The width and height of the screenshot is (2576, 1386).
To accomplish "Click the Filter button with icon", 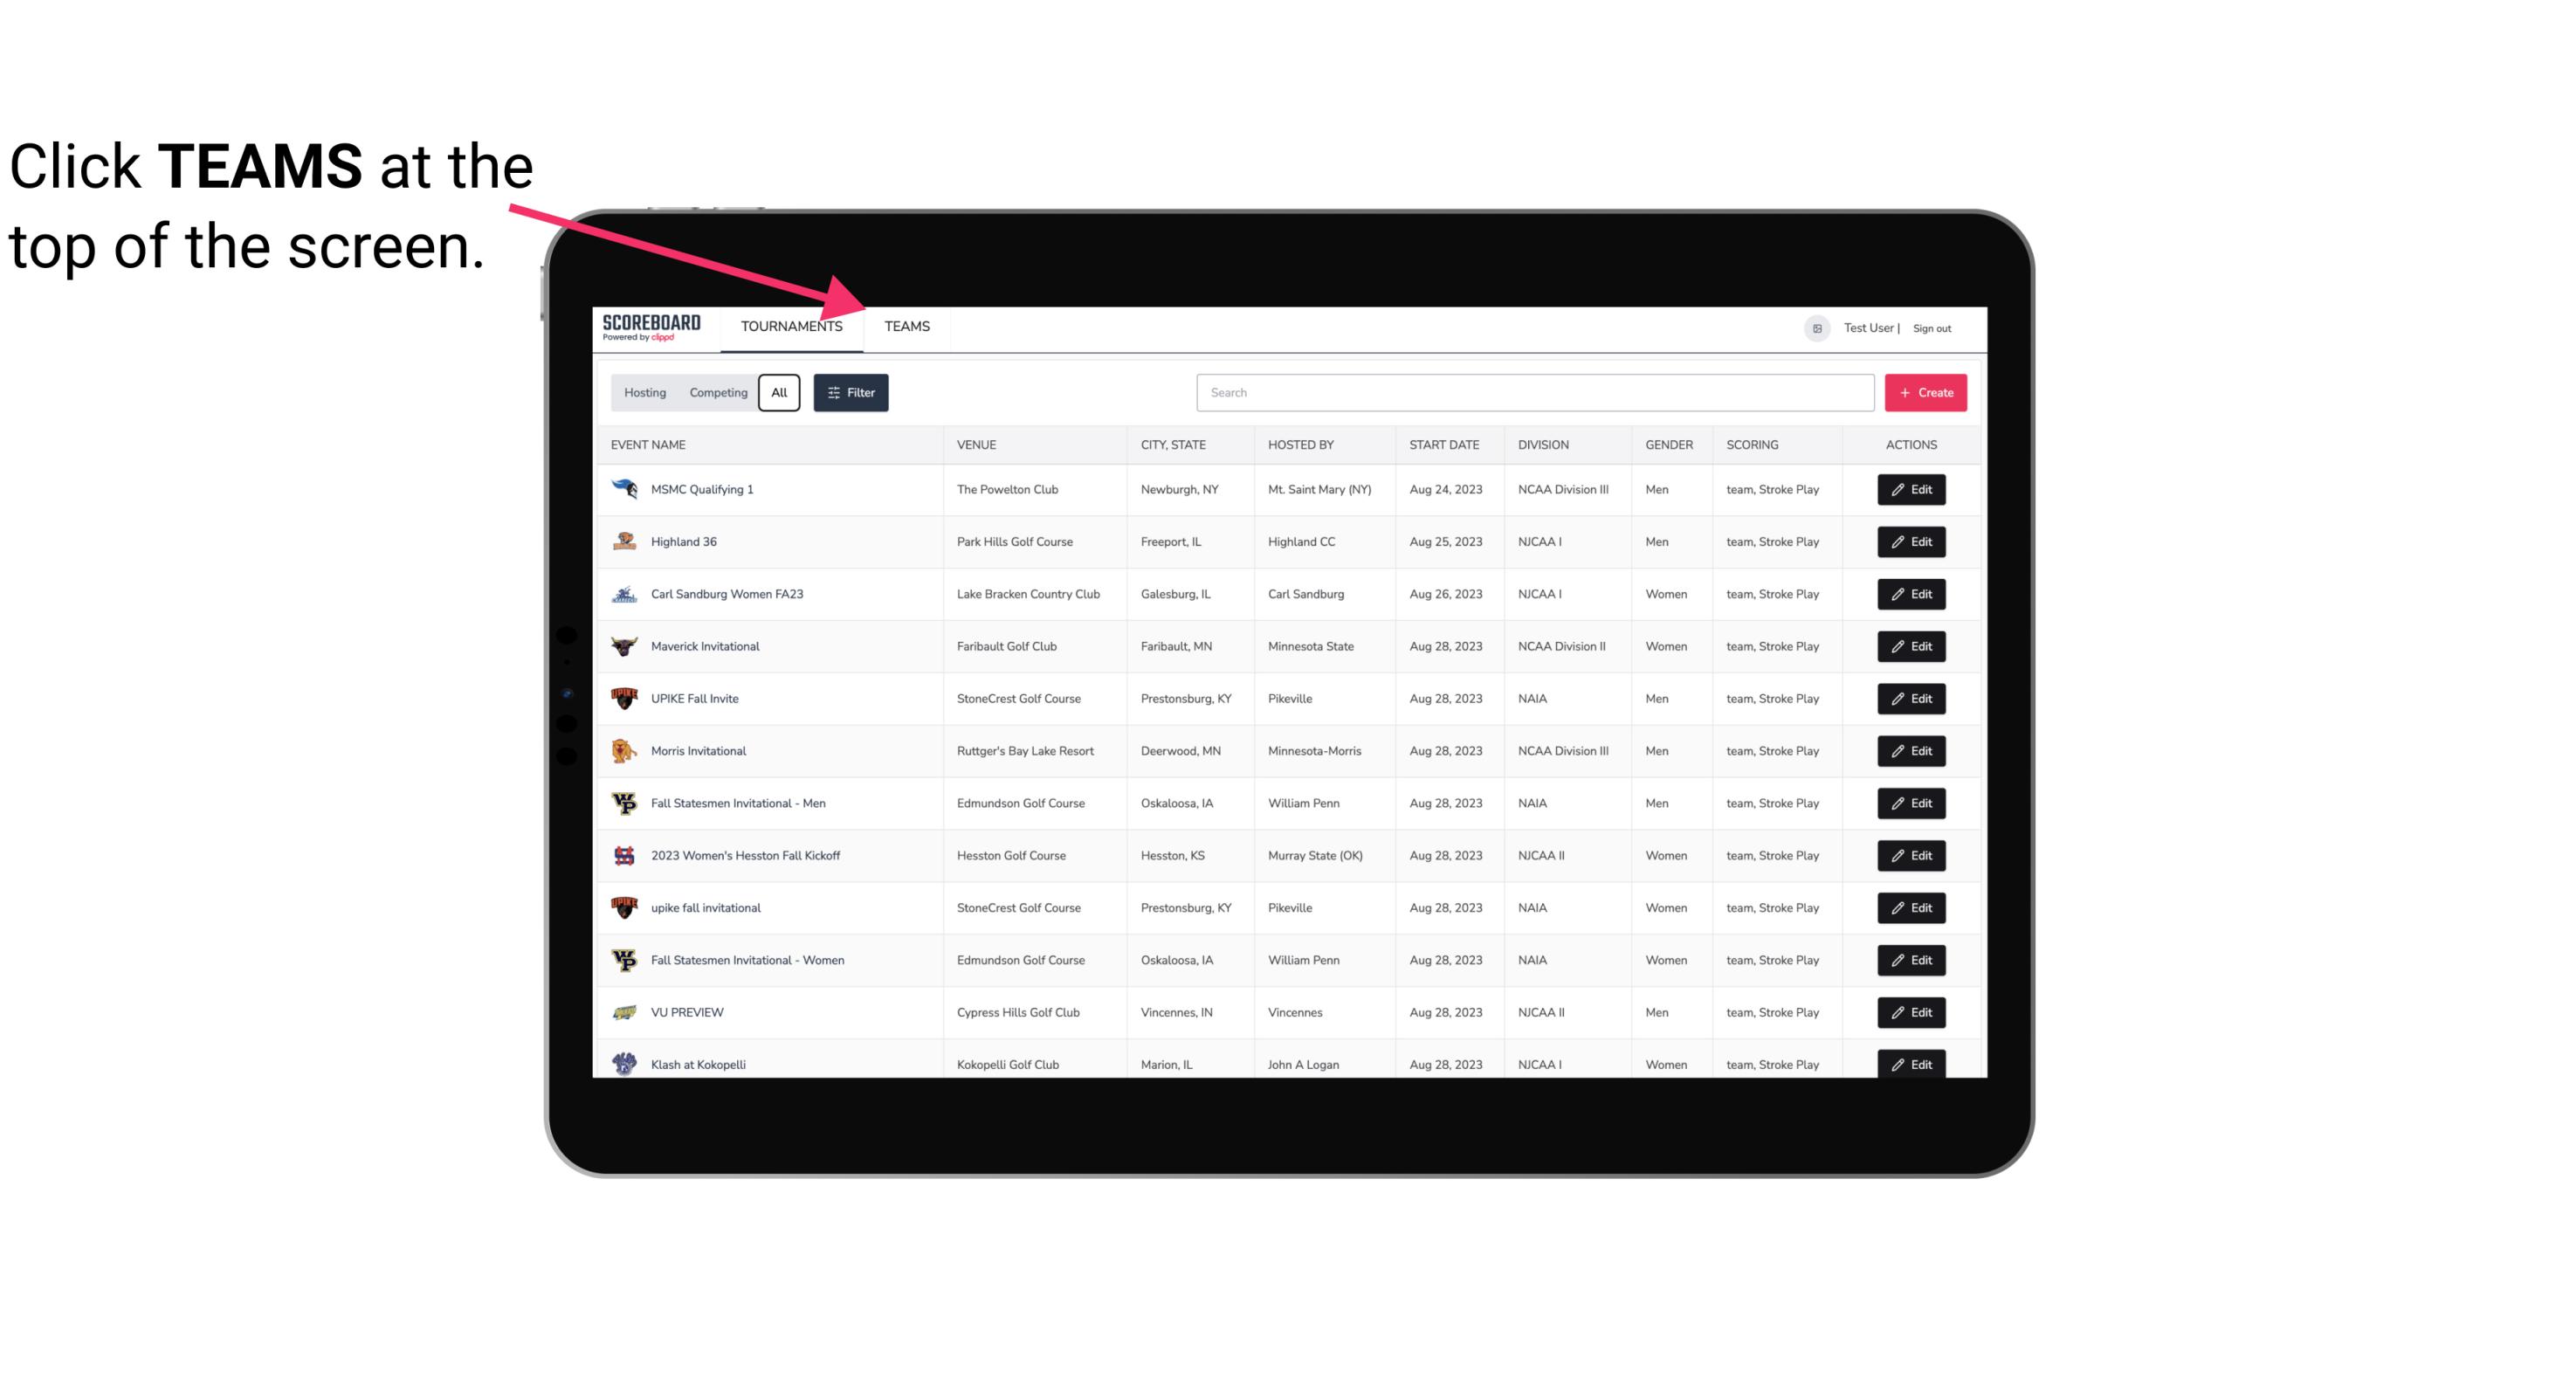I will coord(850,393).
